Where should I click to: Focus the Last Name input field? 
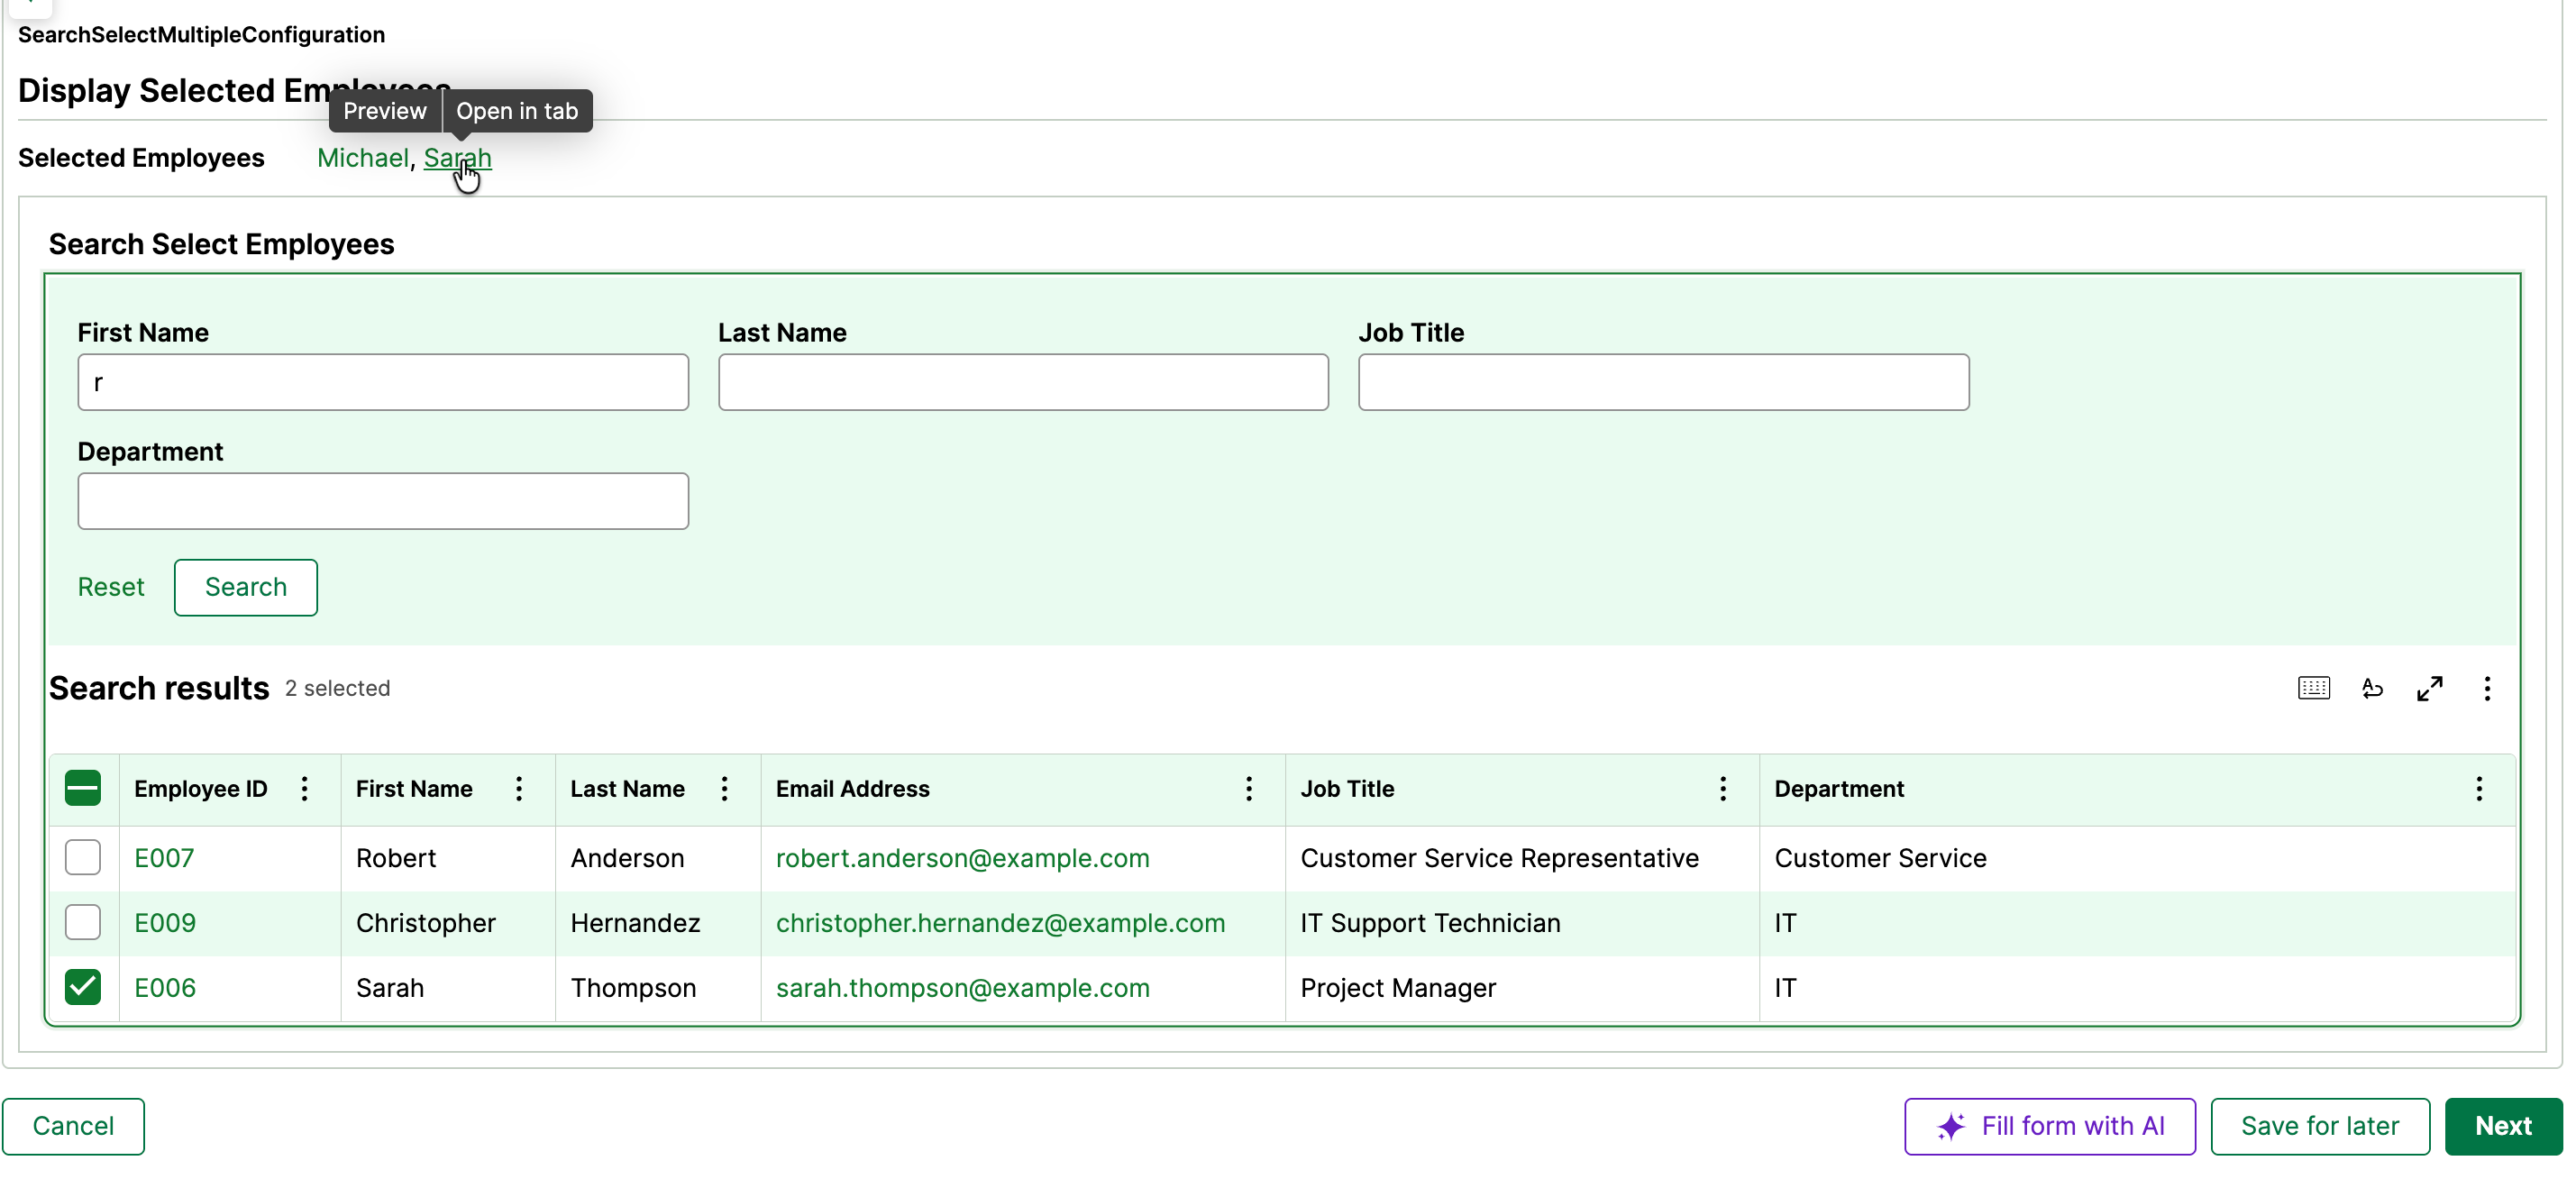click(x=1023, y=382)
